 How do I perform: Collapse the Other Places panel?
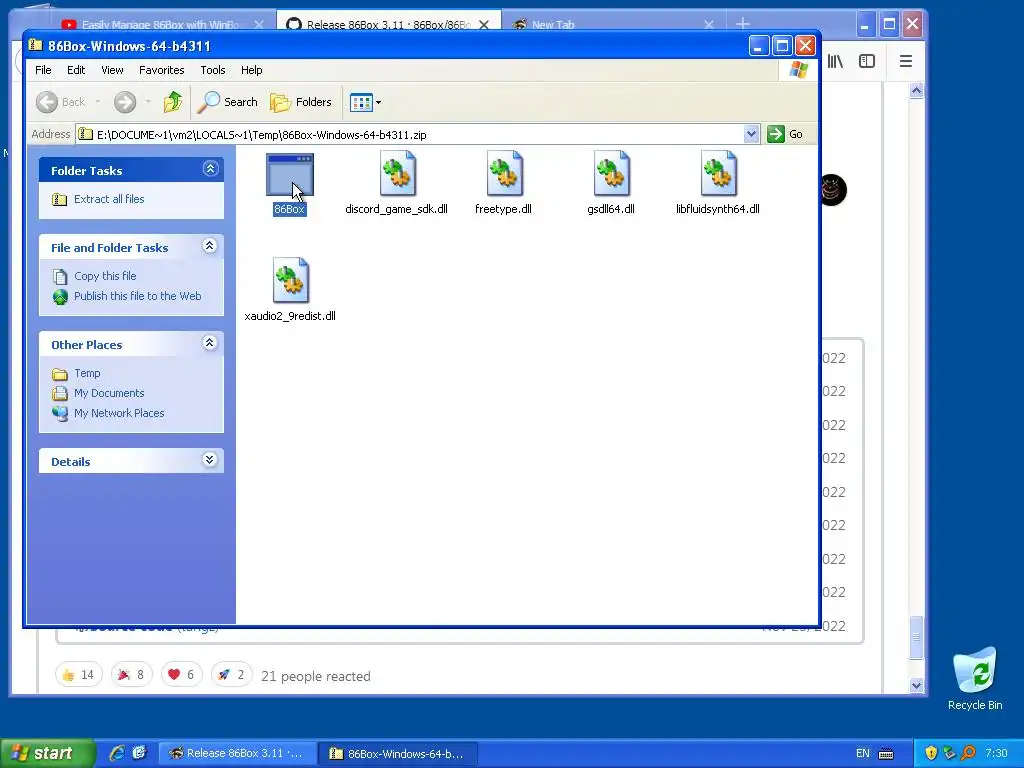(x=210, y=343)
